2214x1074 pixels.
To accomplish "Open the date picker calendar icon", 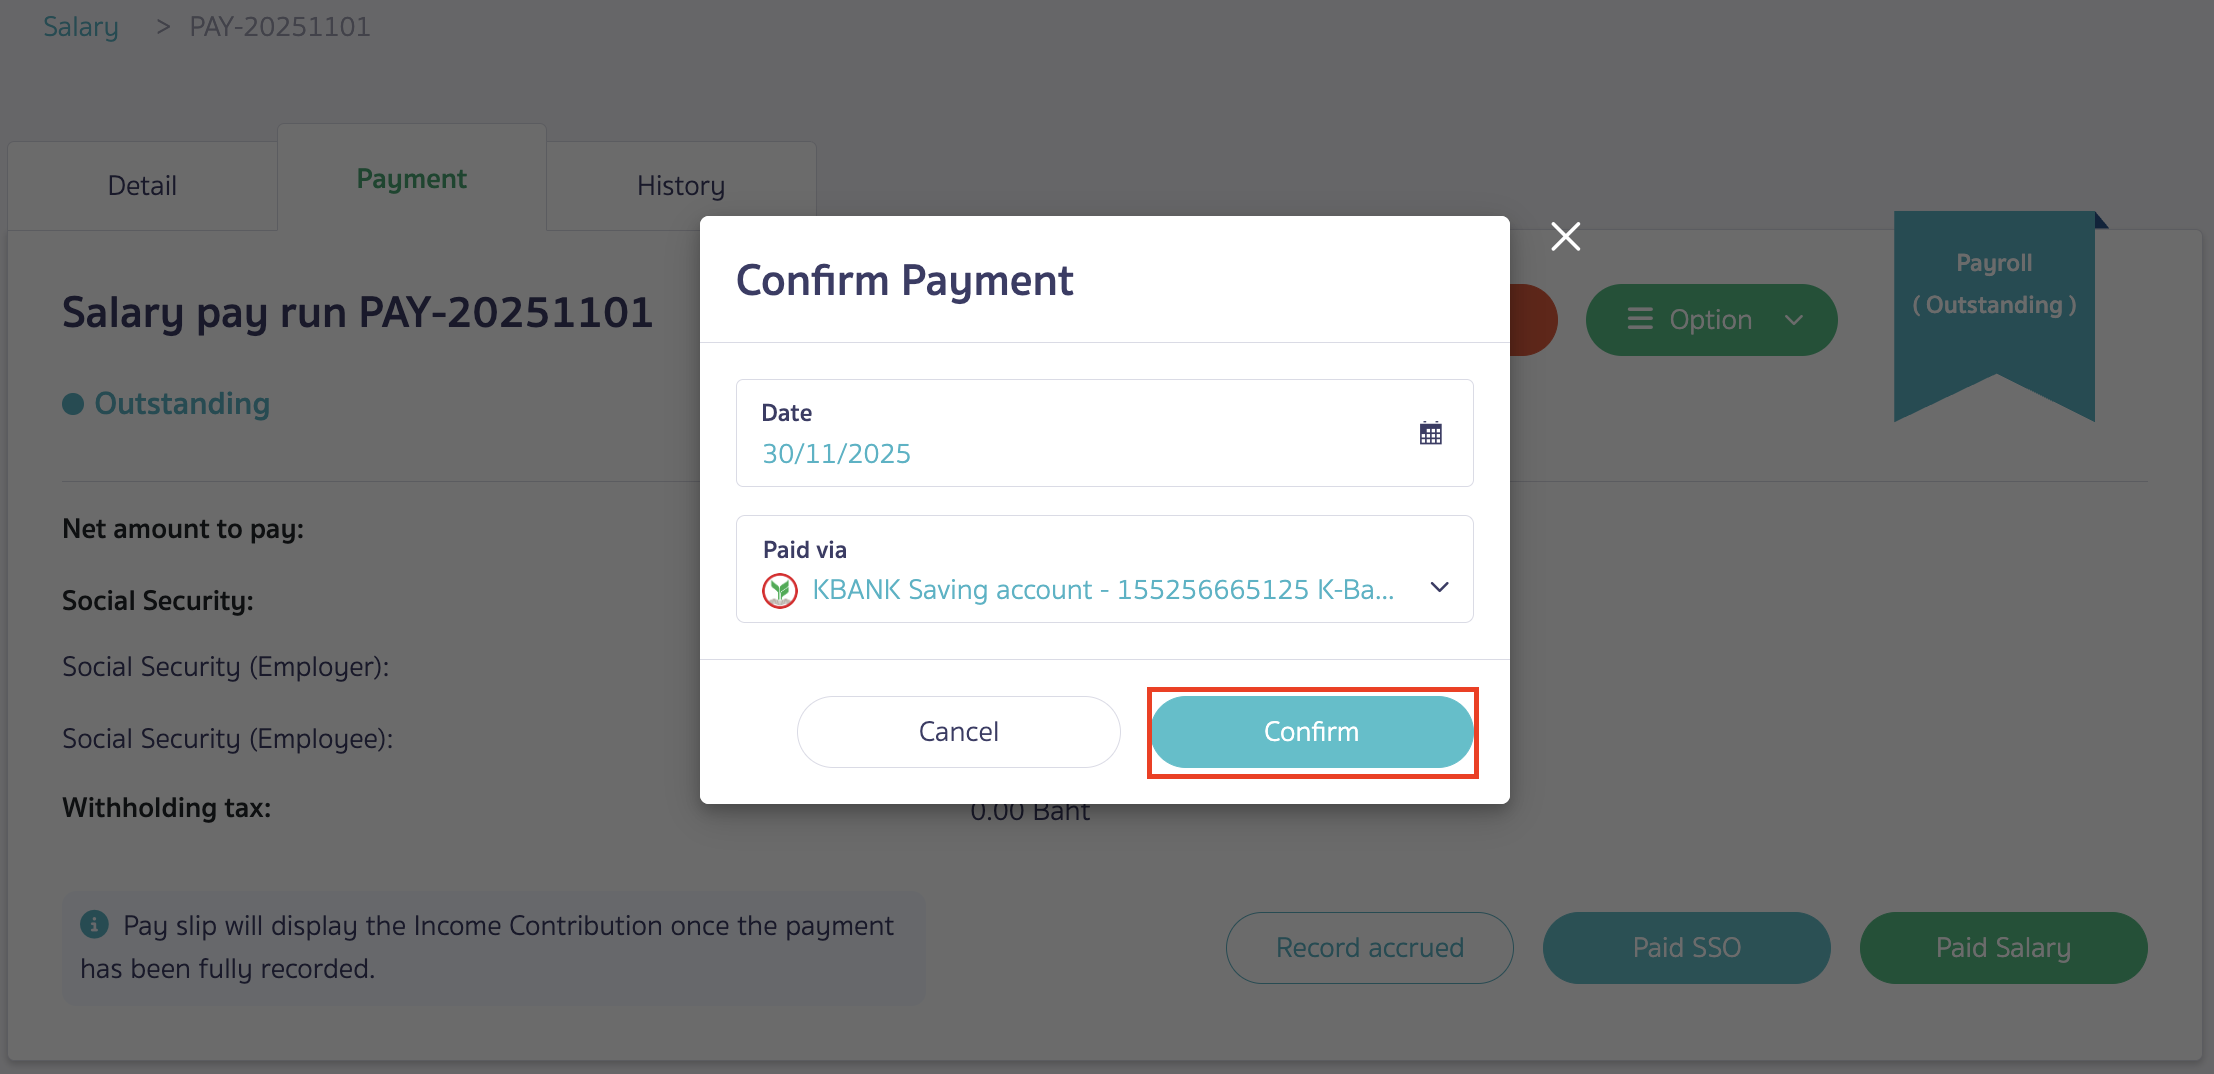I will (x=1430, y=432).
